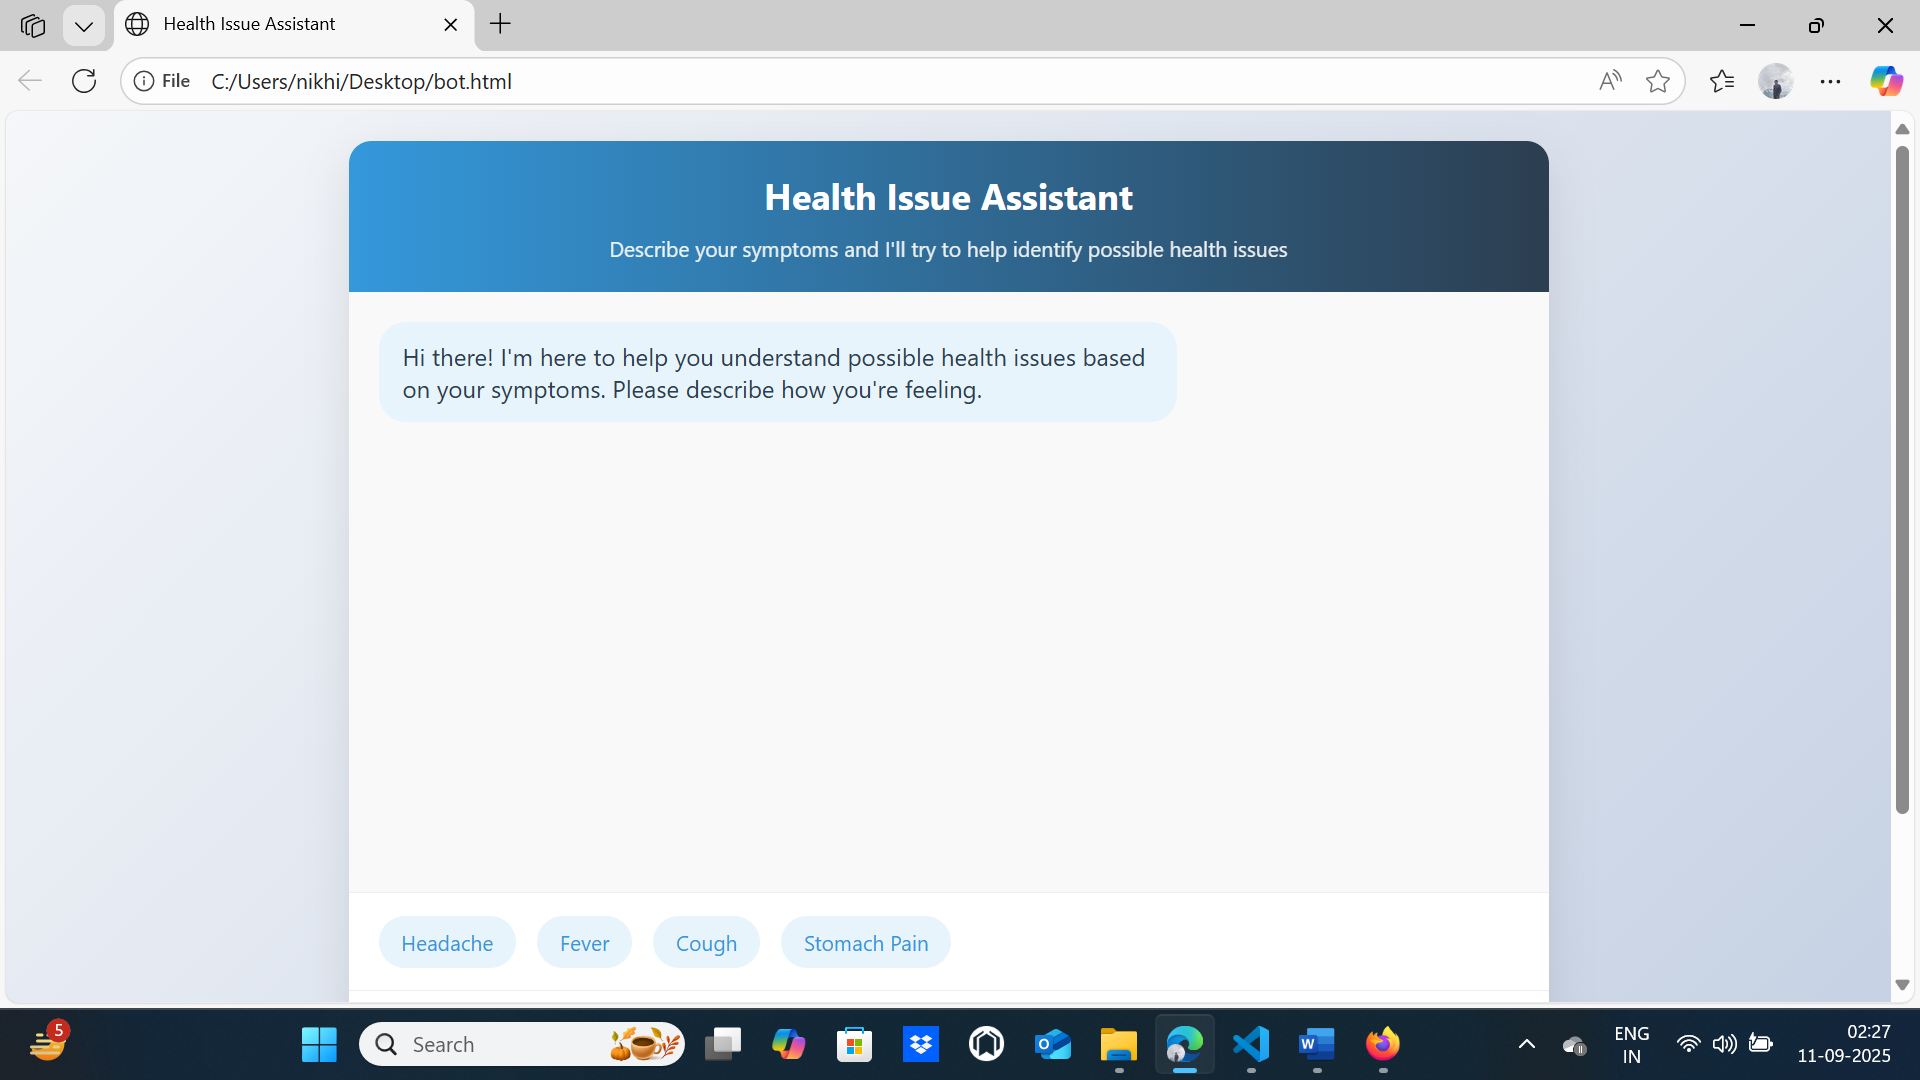Pick the Stomach Pain suggestion

click(x=865, y=943)
